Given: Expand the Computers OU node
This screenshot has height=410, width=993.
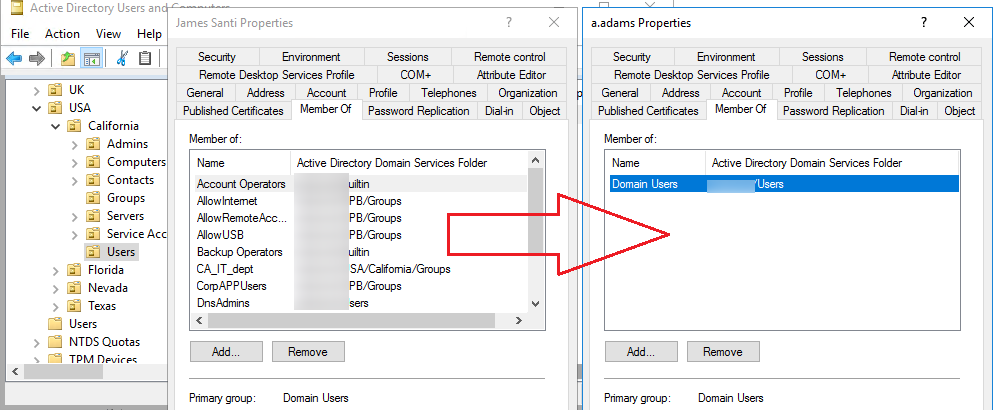Looking at the screenshot, I should pos(75,162).
